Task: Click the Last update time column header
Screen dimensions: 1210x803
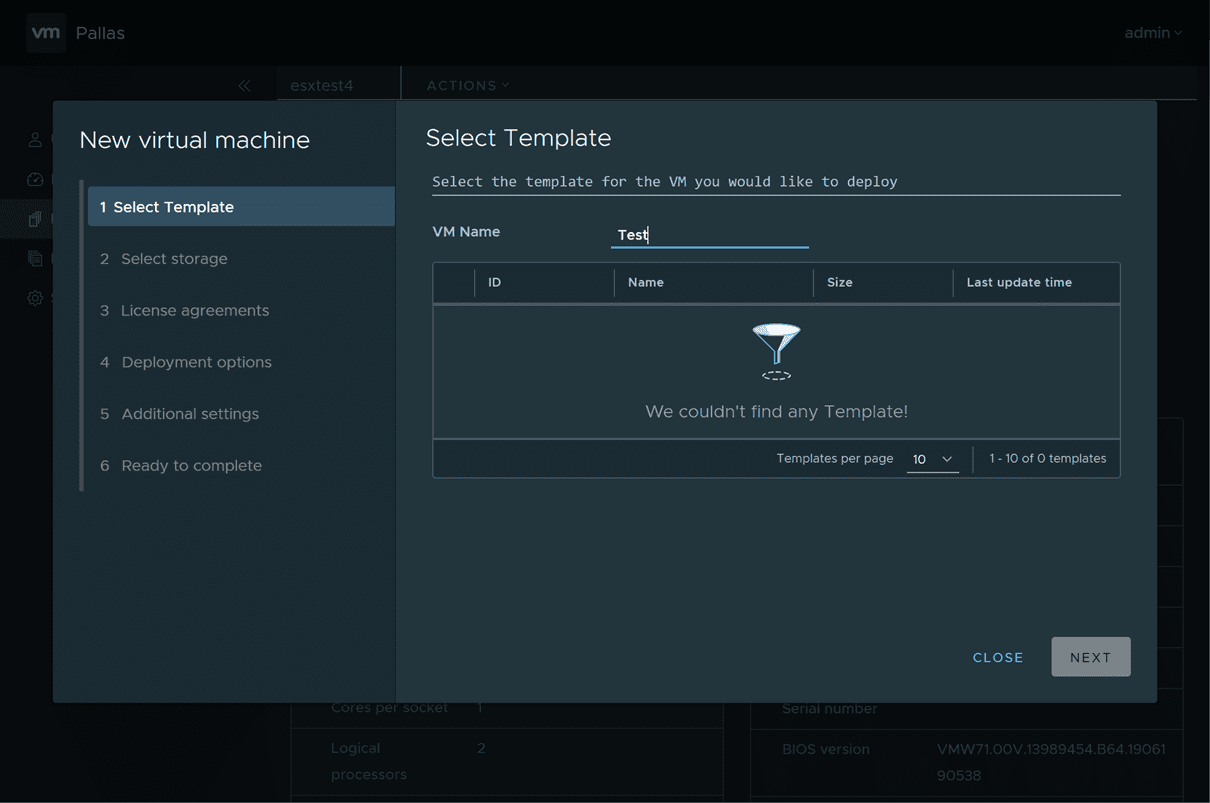Action: pyautogui.click(x=1019, y=283)
